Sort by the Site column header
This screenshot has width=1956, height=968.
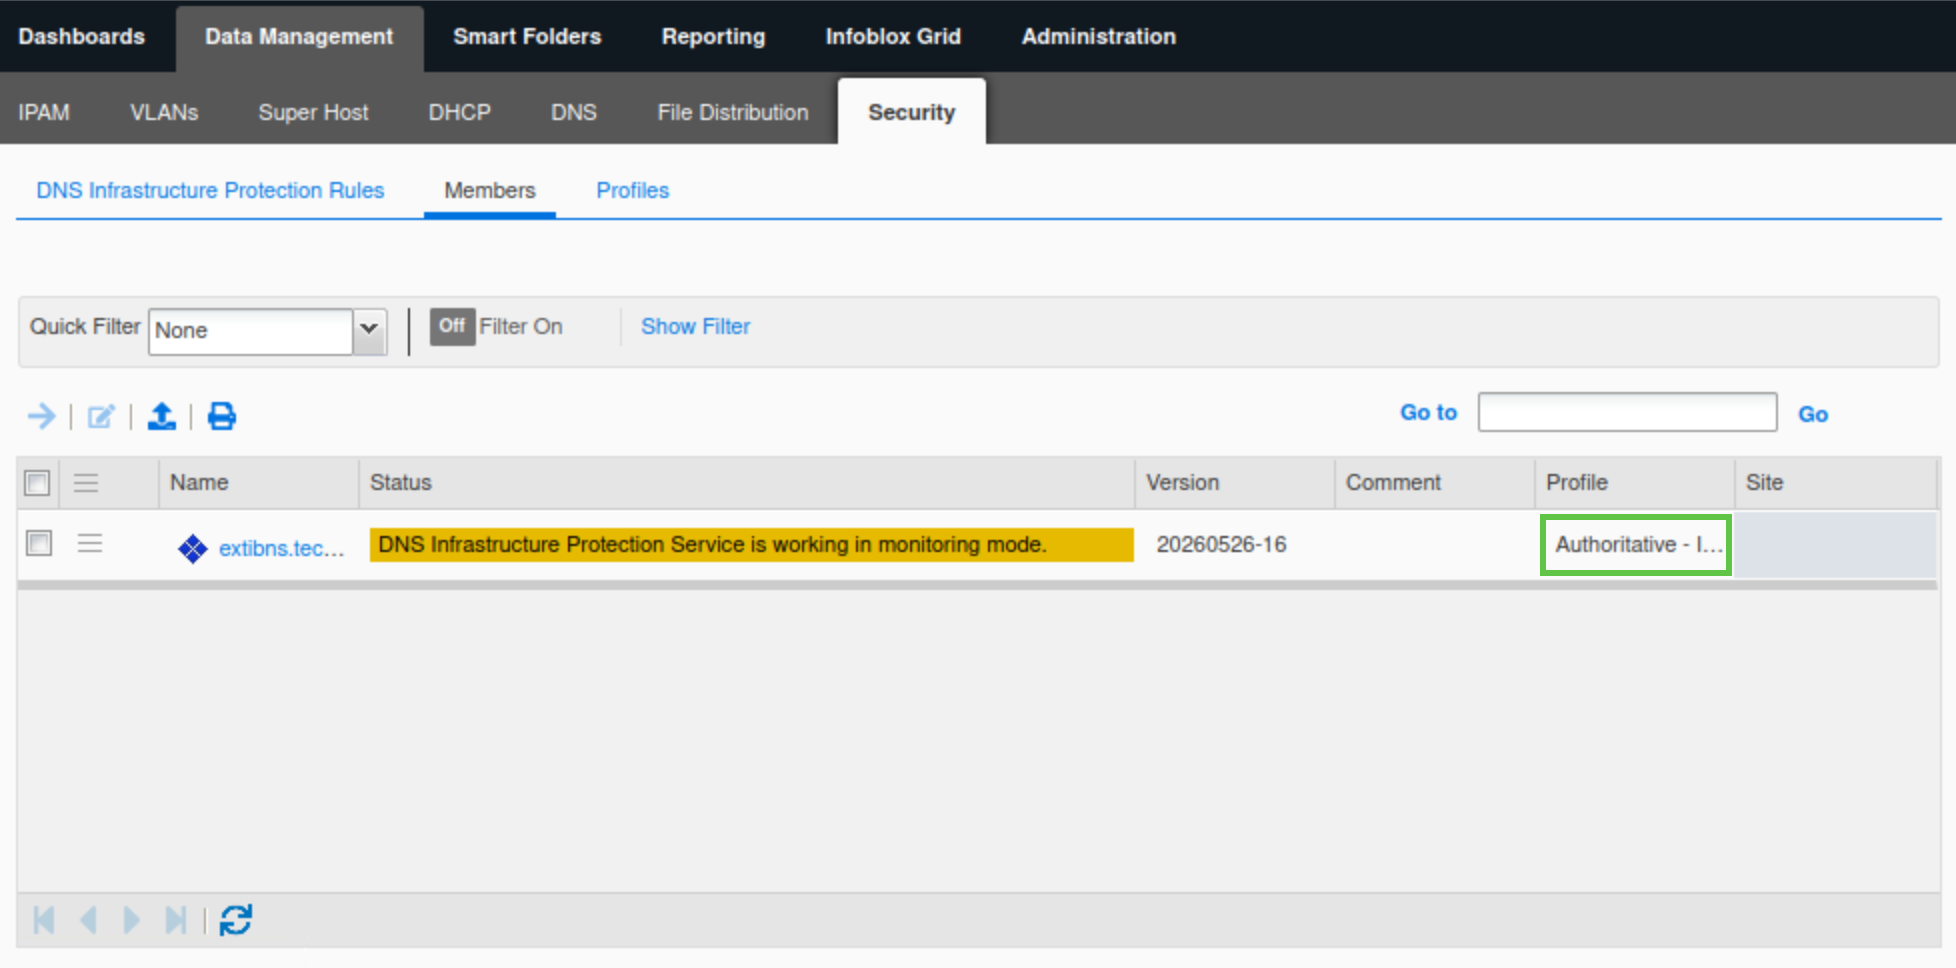(1836, 483)
